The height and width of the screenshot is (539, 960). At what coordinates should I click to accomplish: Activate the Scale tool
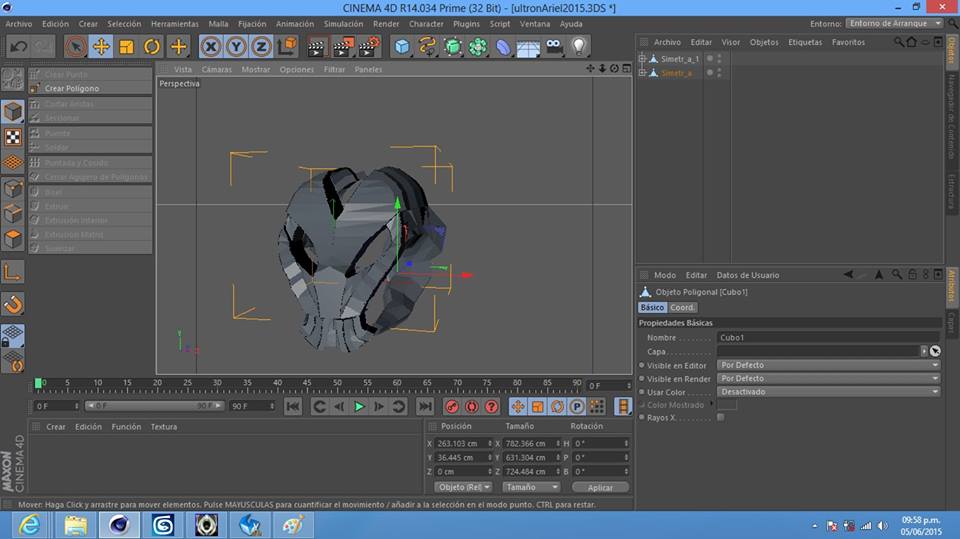coord(127,47)
